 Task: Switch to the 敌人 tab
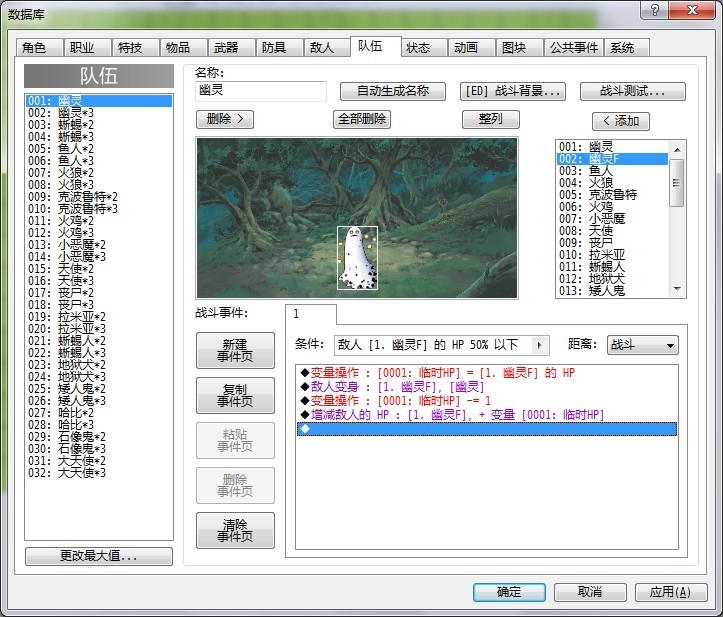(x=326, y=47)
